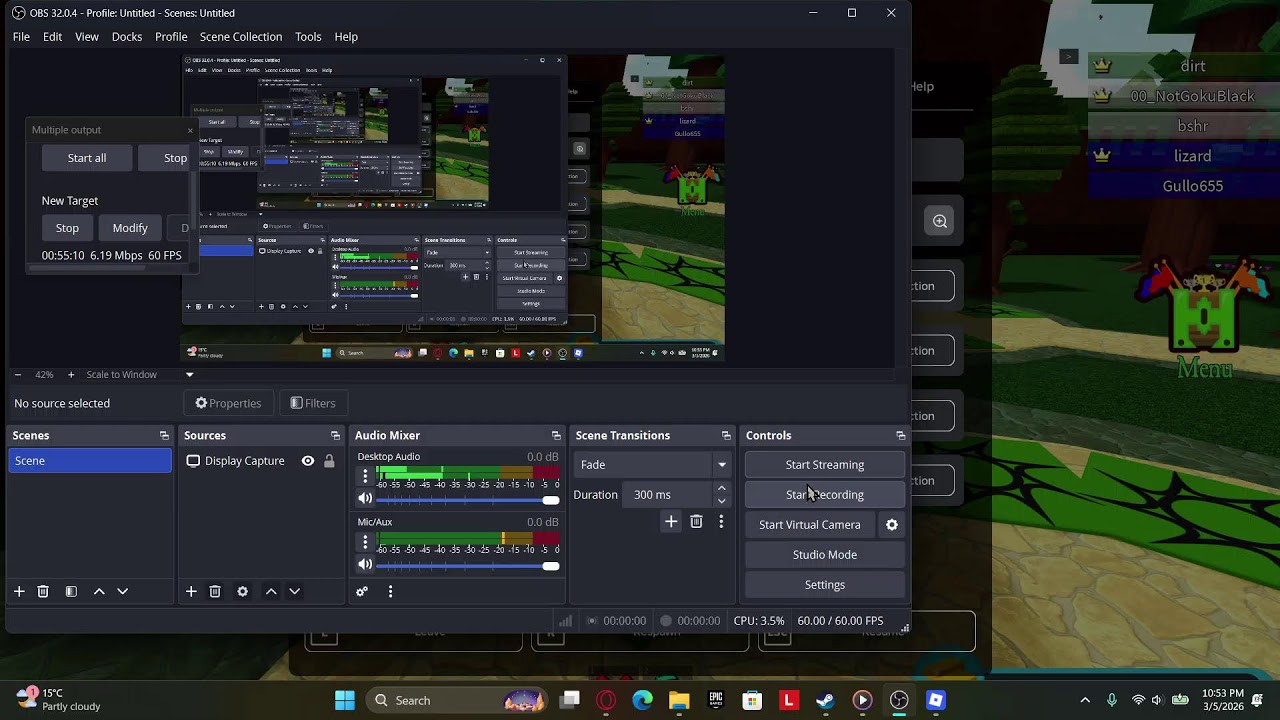Open transition properties three-dot menu

click(721, 521)
